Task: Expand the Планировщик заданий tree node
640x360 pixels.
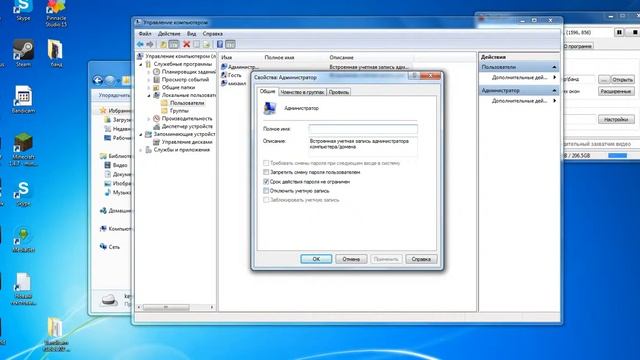Action: [149, 72]
